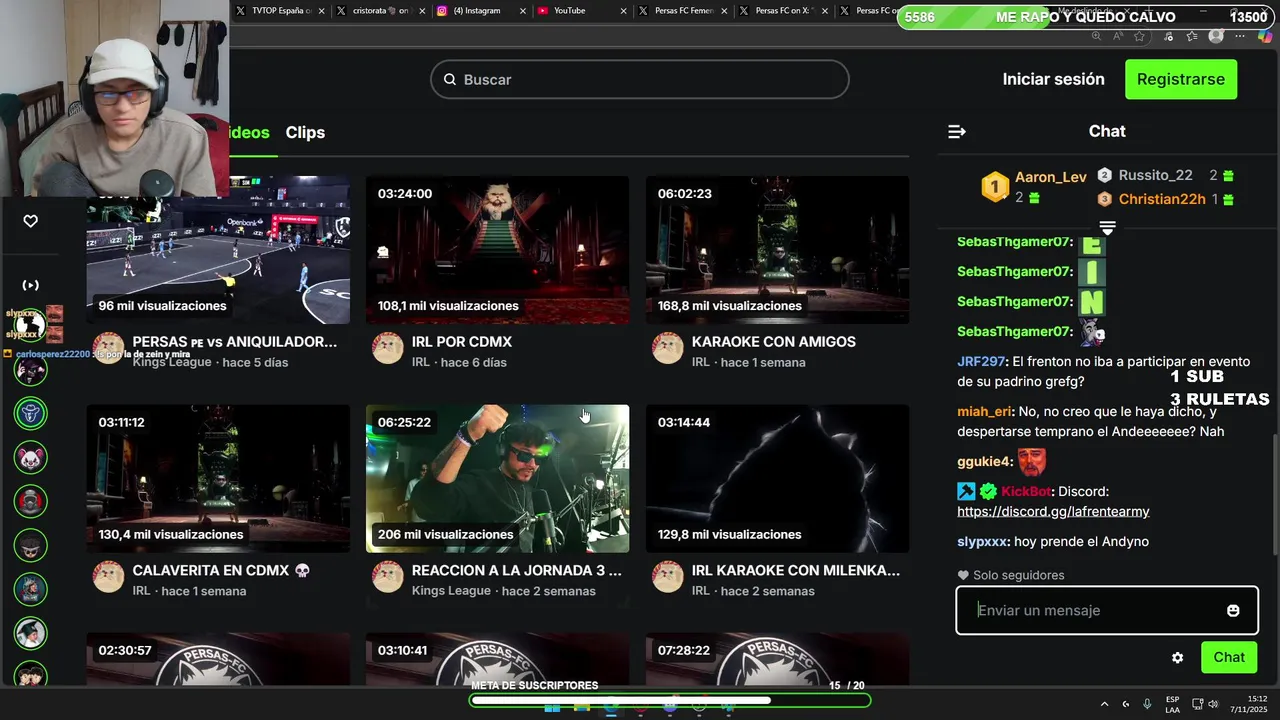
Task: Open the live channels broadcast icon in the sidebar
Action: pos(31,285)
